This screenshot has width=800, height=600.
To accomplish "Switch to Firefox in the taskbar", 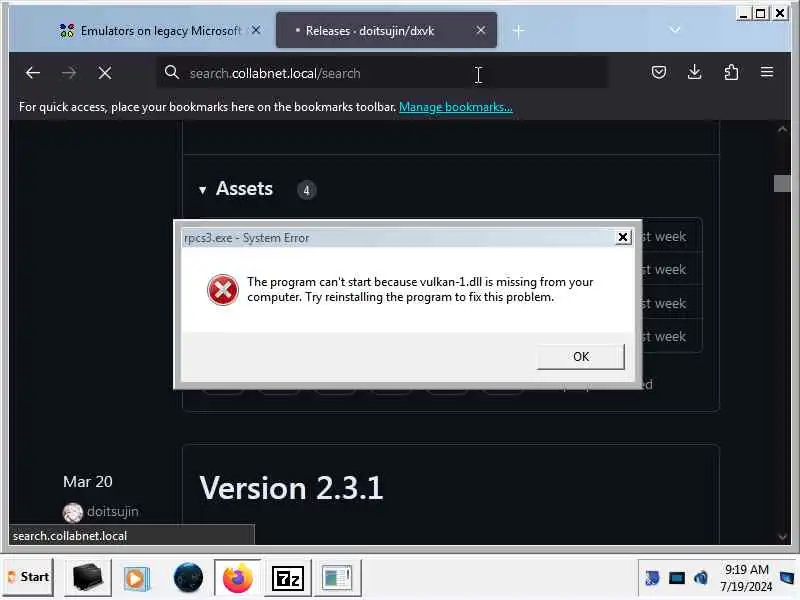I will [x=237, y=578].
